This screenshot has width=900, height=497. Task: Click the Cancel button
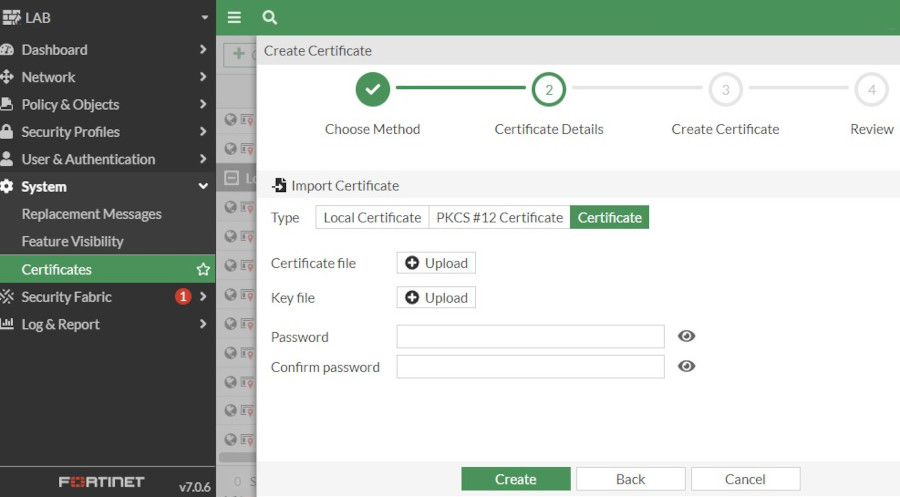(745, 479)
